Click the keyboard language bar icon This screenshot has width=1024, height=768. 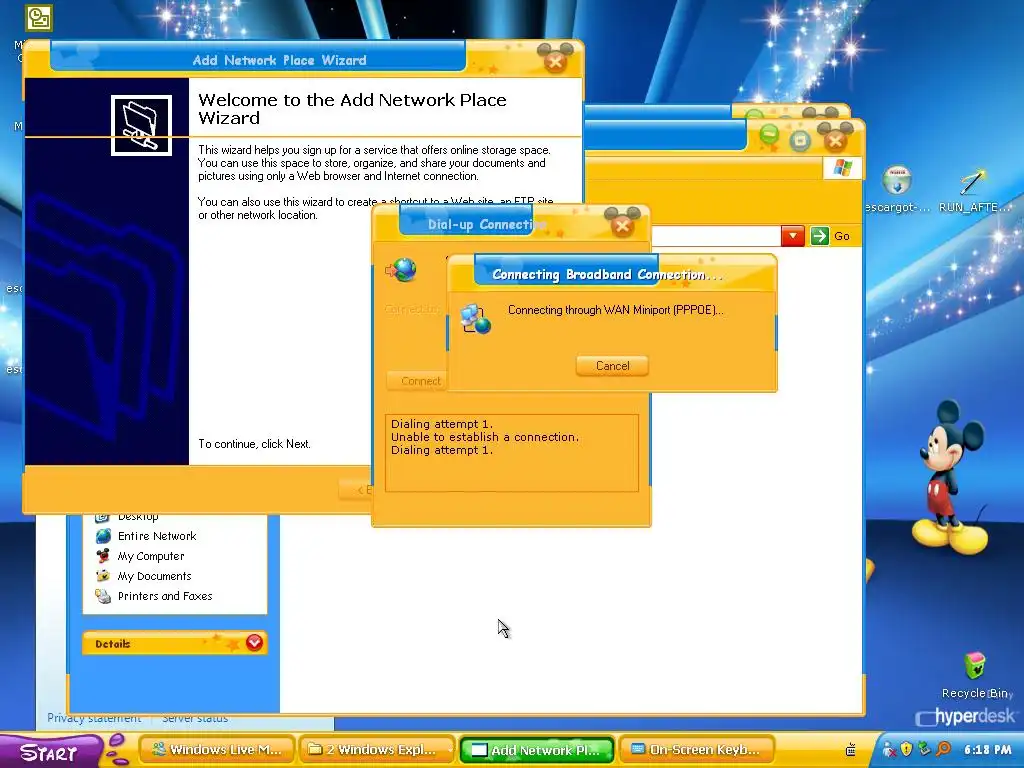click(850, 750)
